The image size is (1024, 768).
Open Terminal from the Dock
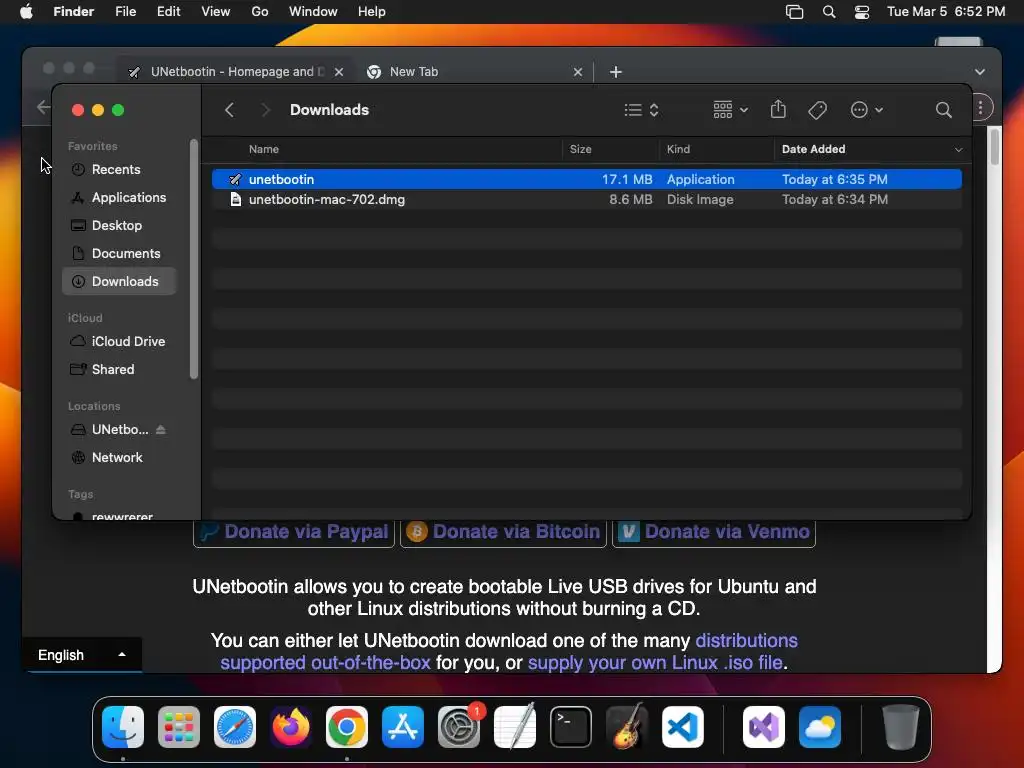[571, 727]
